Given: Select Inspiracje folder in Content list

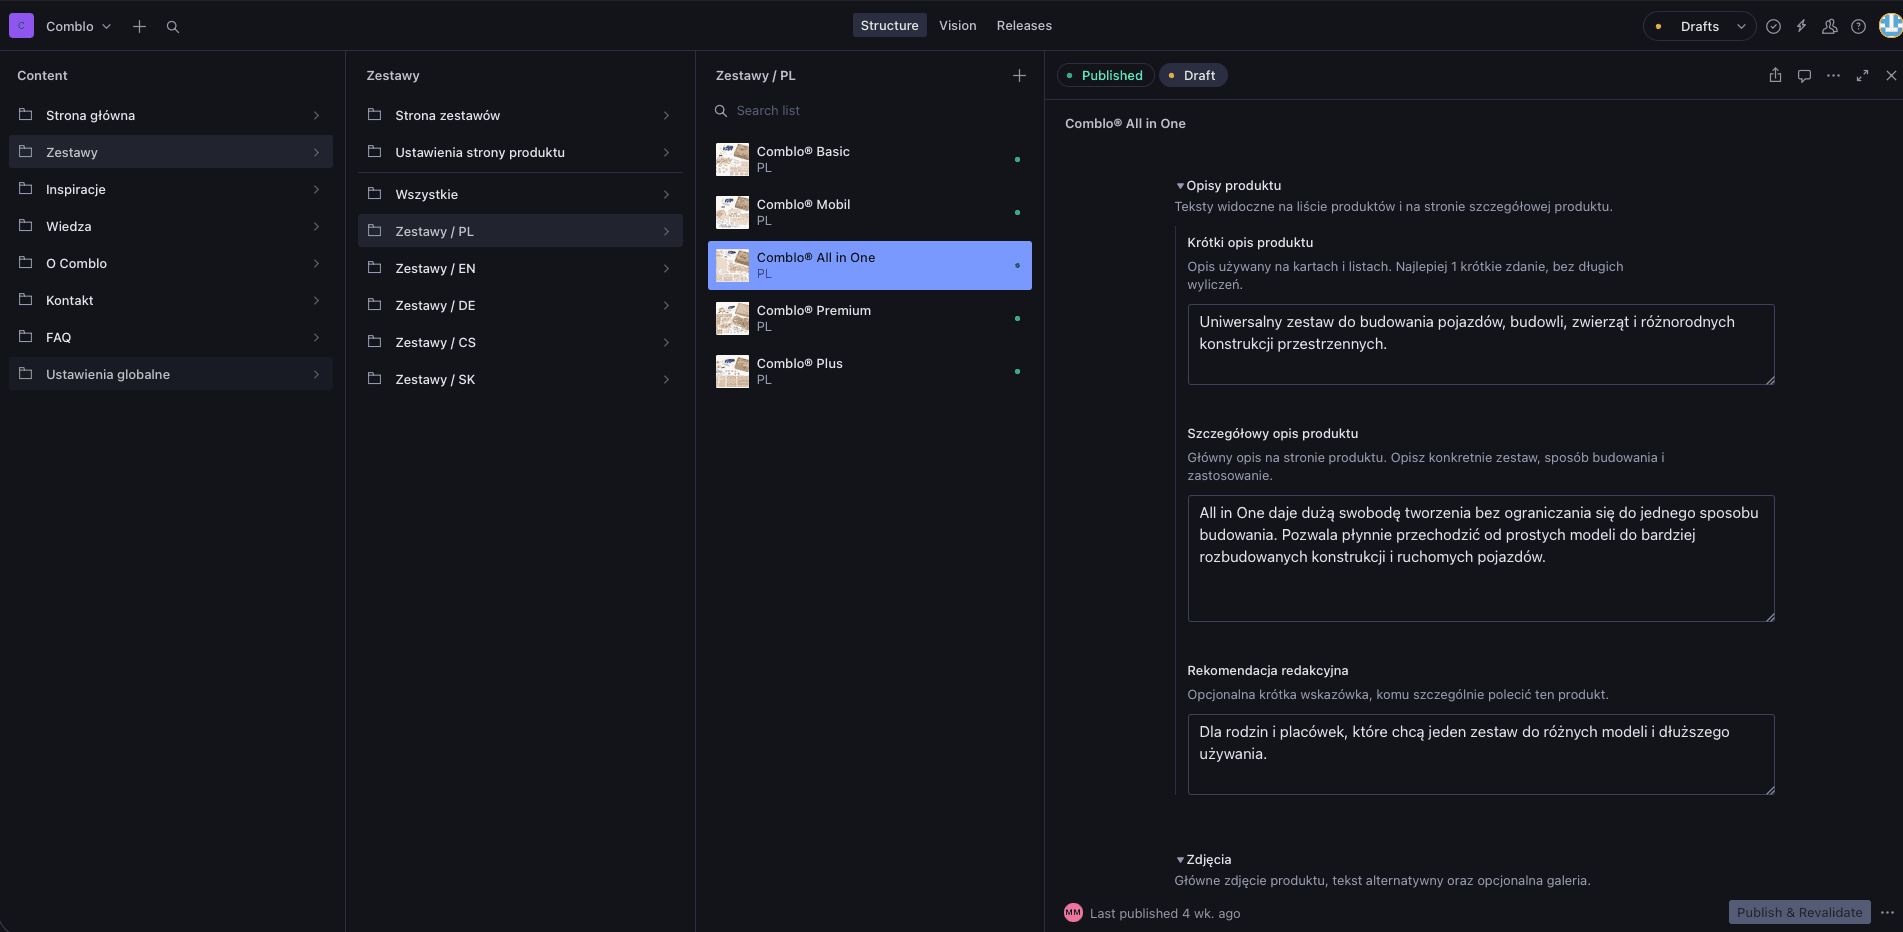Looking at the screenshot, I should [x=171, y=189].
